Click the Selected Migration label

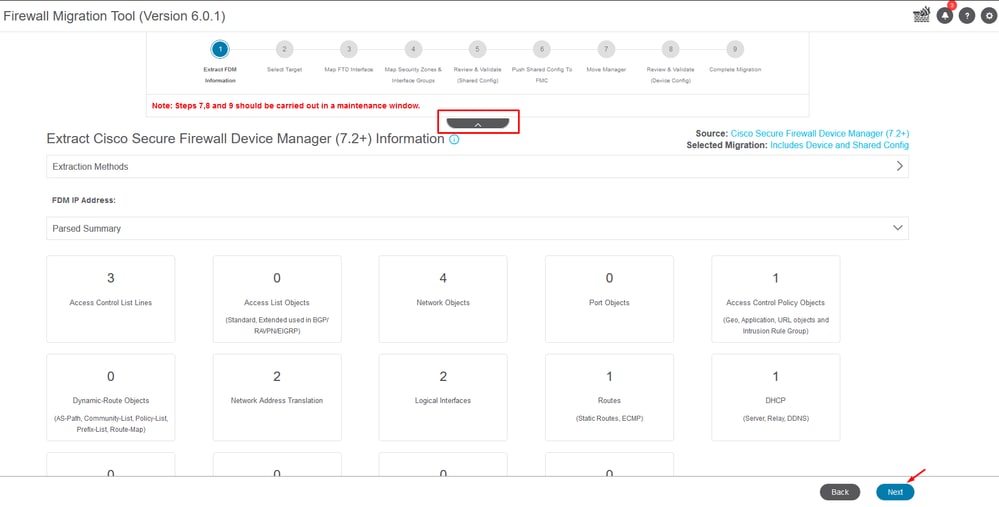click(x=727, y=145)
